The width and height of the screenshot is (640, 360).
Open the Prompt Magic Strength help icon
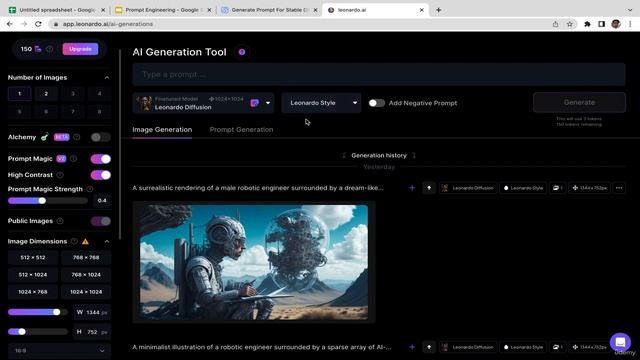90,189
